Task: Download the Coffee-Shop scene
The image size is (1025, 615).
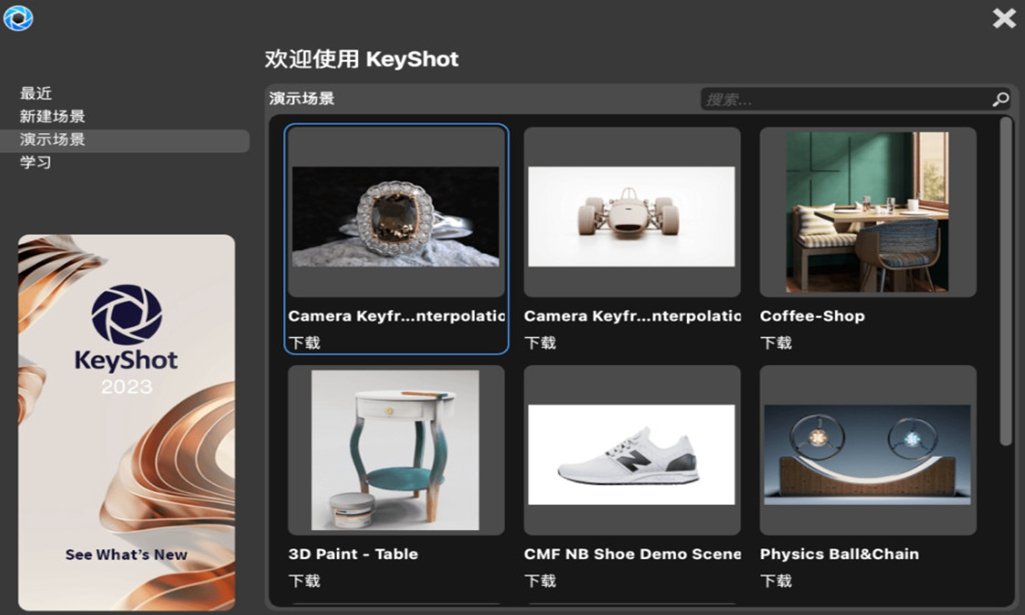Action: coord(777,342)
